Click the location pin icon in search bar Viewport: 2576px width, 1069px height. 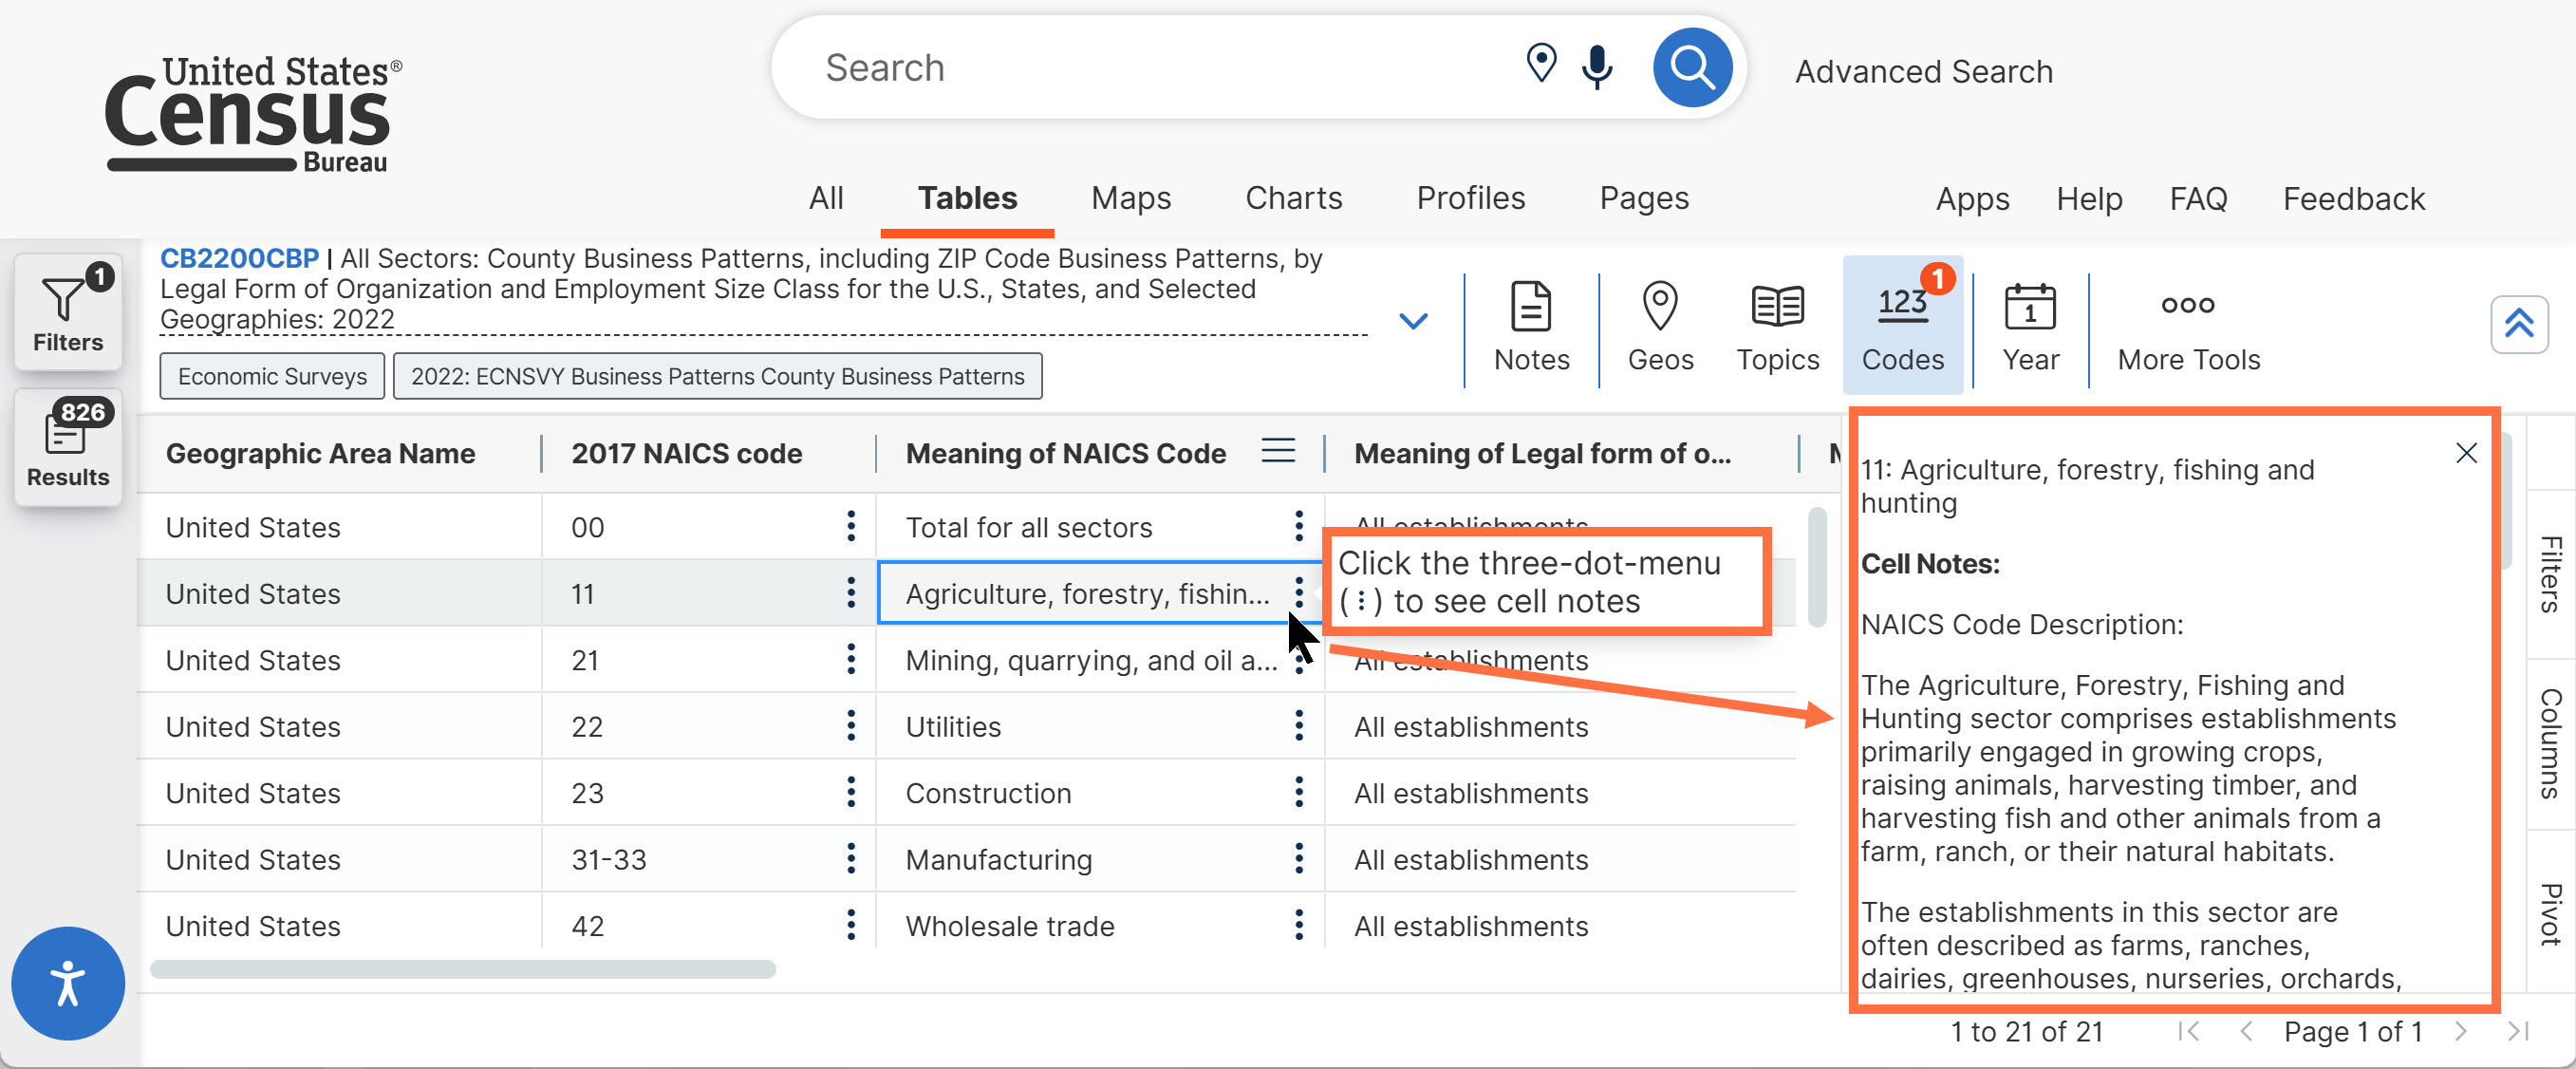pos(1541,63)
